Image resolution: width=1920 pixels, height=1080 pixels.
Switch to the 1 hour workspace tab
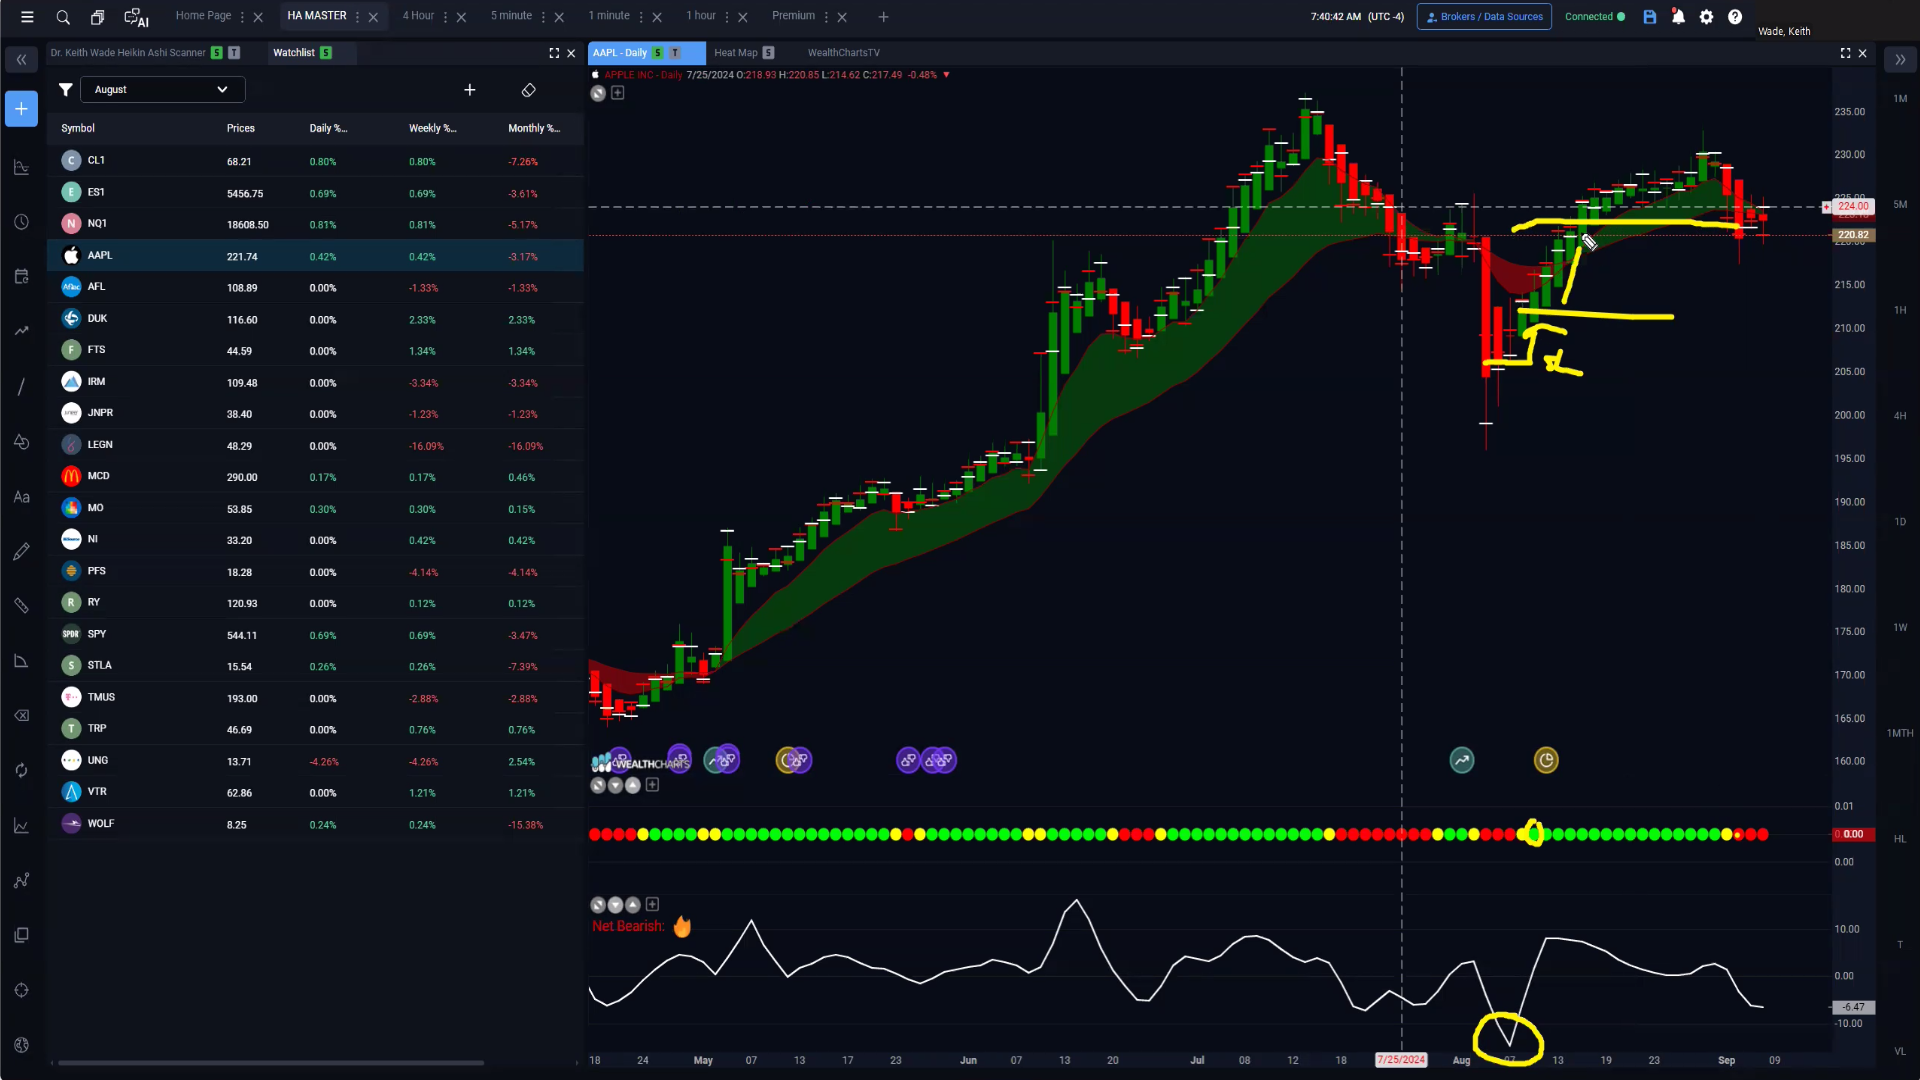click(701, 16)
